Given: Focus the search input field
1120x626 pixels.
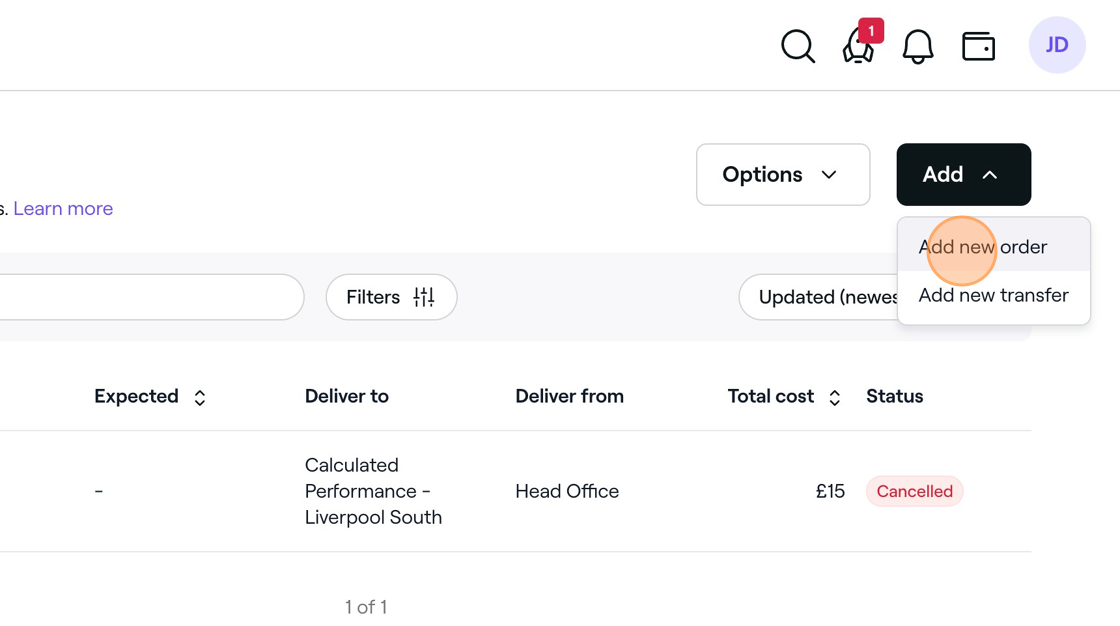Looking at the screenshot, I should (152, 297).
